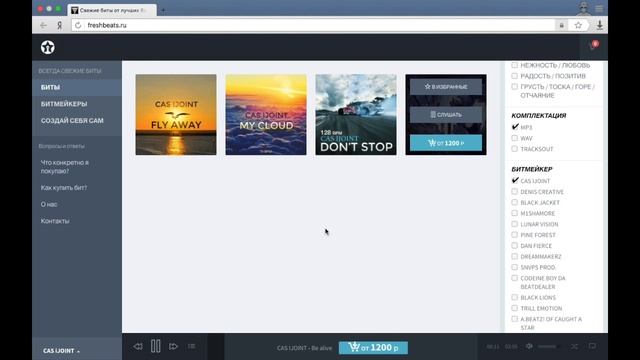Add beat to favorites В ИЗБРАННЫЕ
This screenshot has width=640, height=360.
tap(446, 87)
